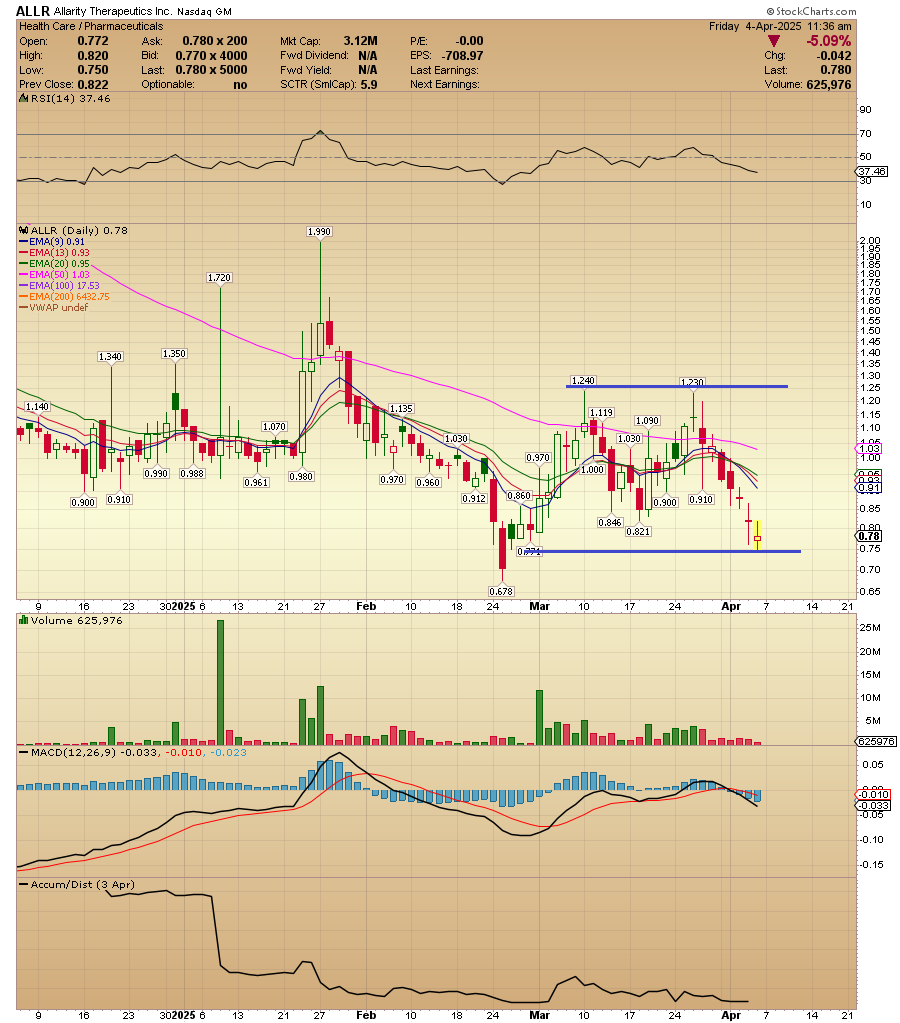The width and height of the screenshot is (900, 1023).
Task: Click the -5.09% percent change value
Action: pos(829,41)
